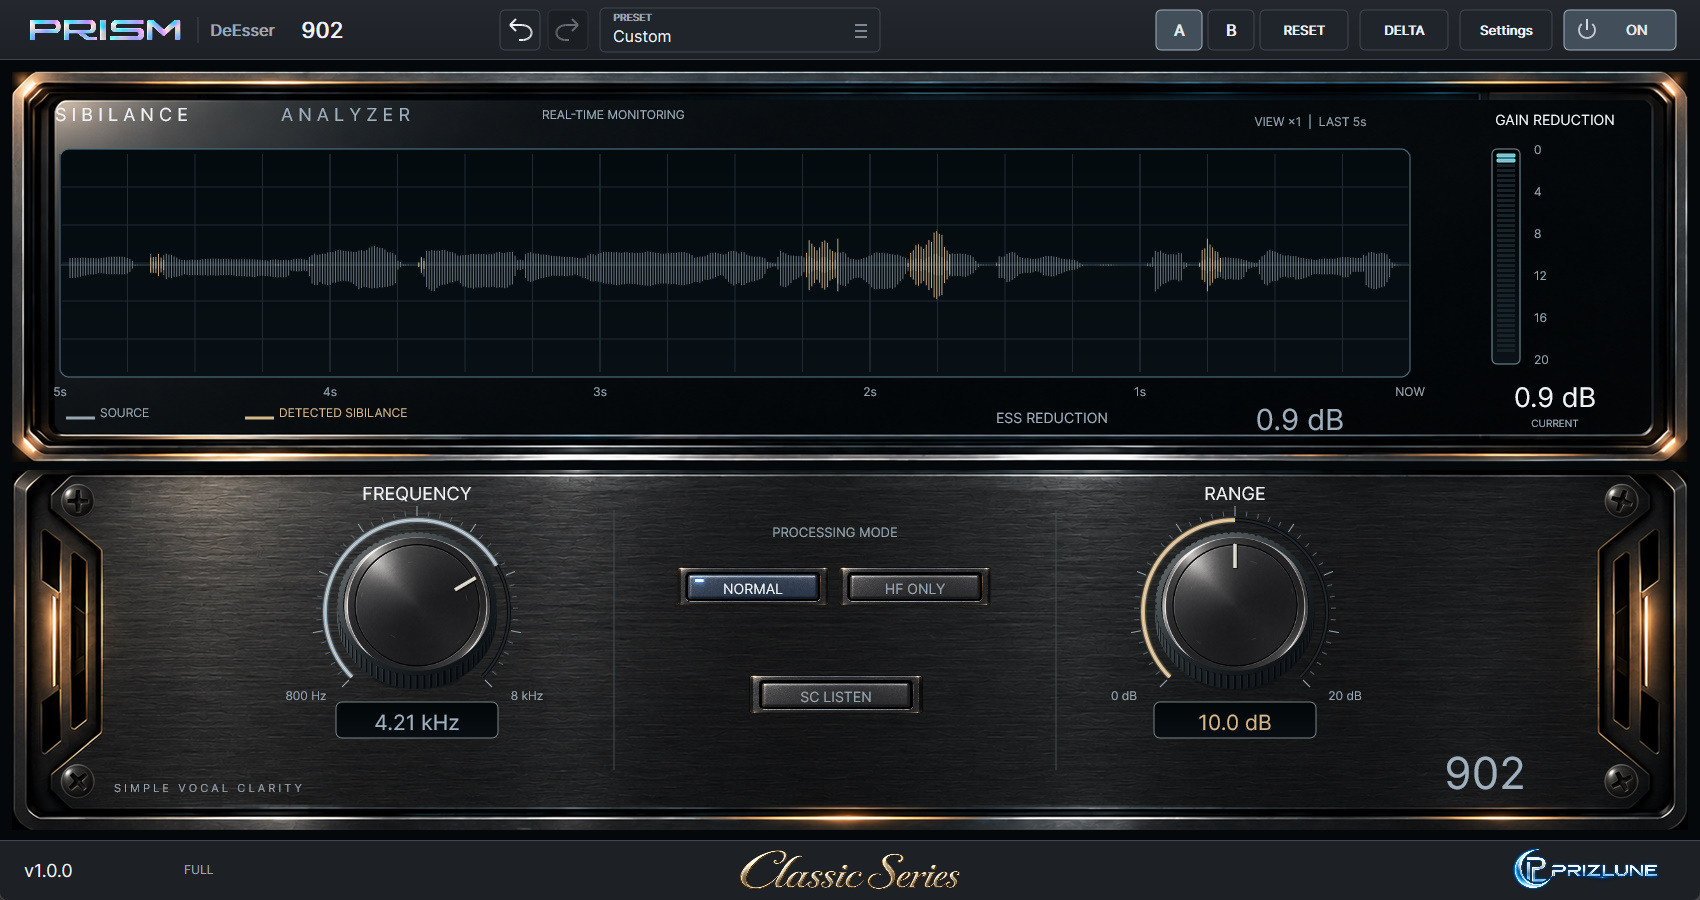Undo the last change
The image size is (1700, 900).
(520, 30)
